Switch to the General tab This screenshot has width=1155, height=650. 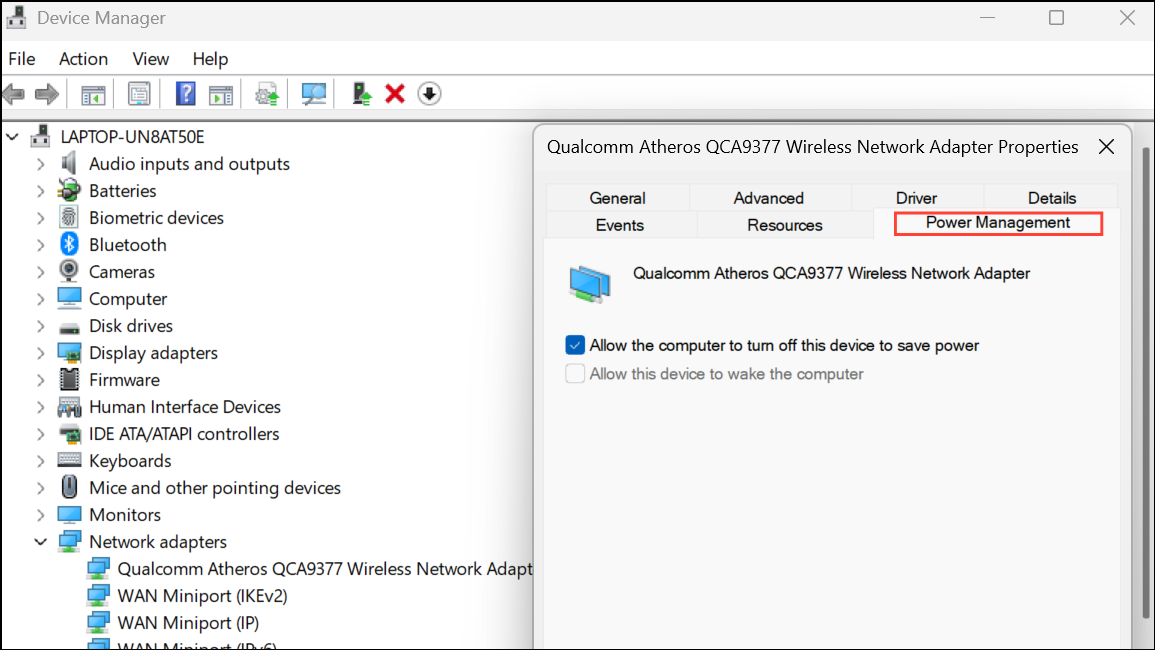[617, 198]
